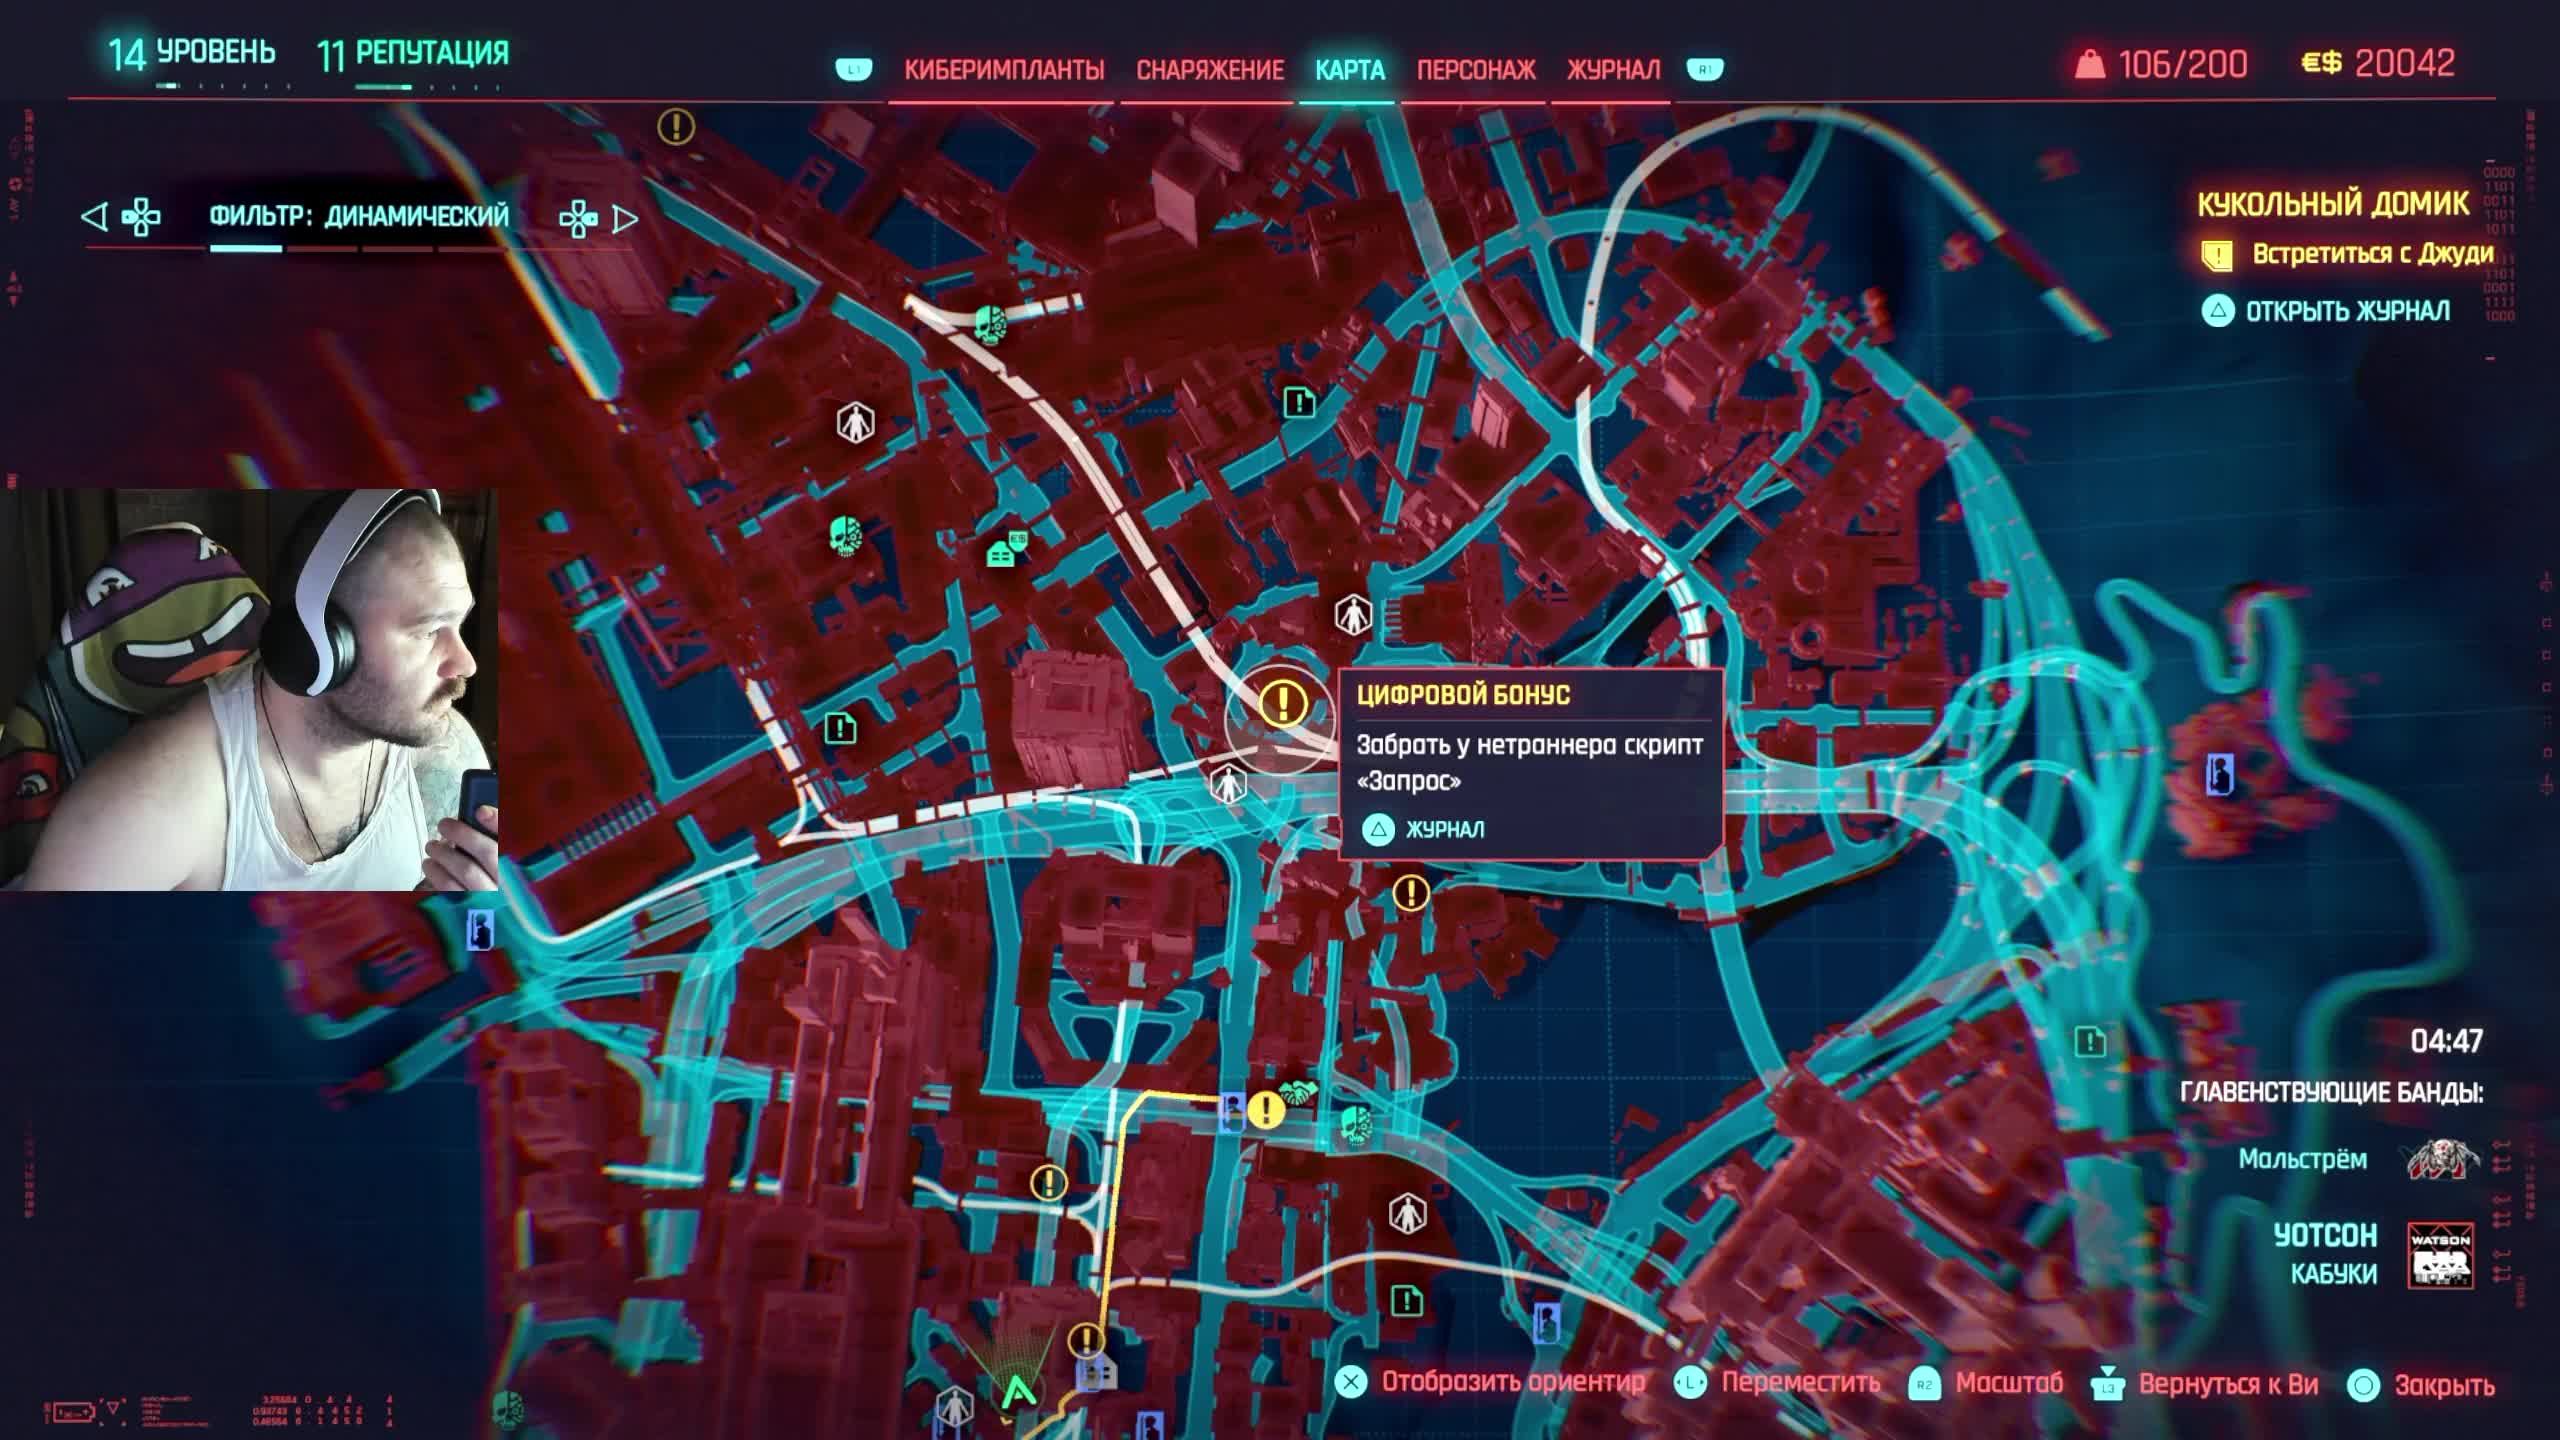Click the Watson district badge
Viewport: 2560px width, 1440px height.
point(2439,1255)
